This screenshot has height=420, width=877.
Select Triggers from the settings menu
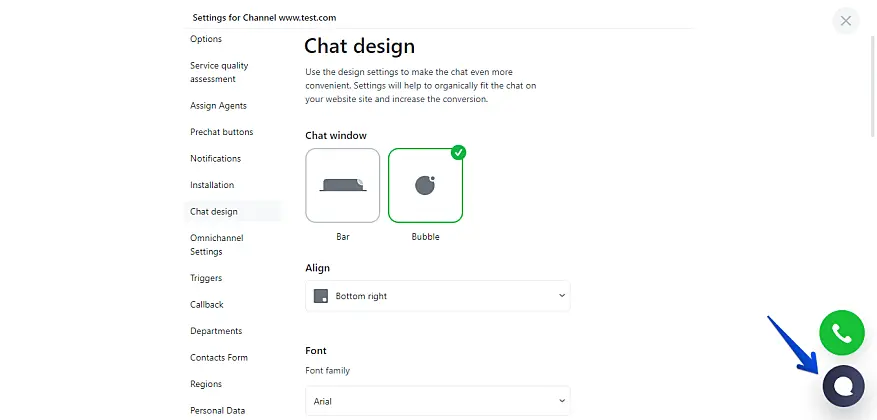(206, 278)
